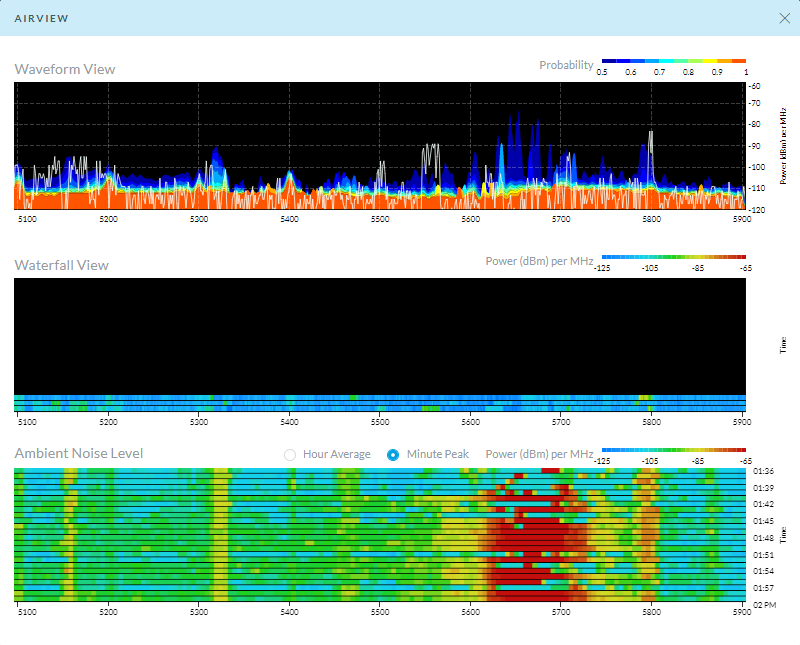Click the -70 power axis label
This screenshot has width=800, height=645.
[x=755, y=103]
